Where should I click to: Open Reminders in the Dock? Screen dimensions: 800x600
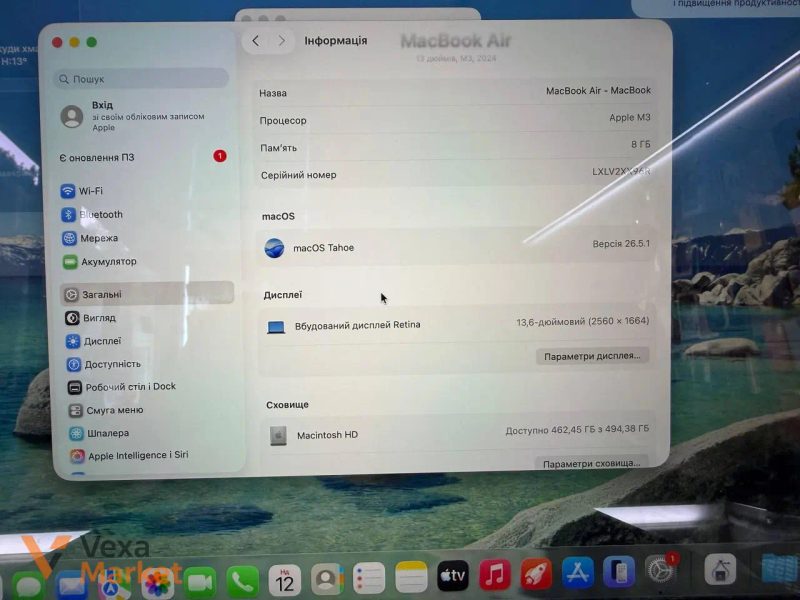click(x=369, y=578)
